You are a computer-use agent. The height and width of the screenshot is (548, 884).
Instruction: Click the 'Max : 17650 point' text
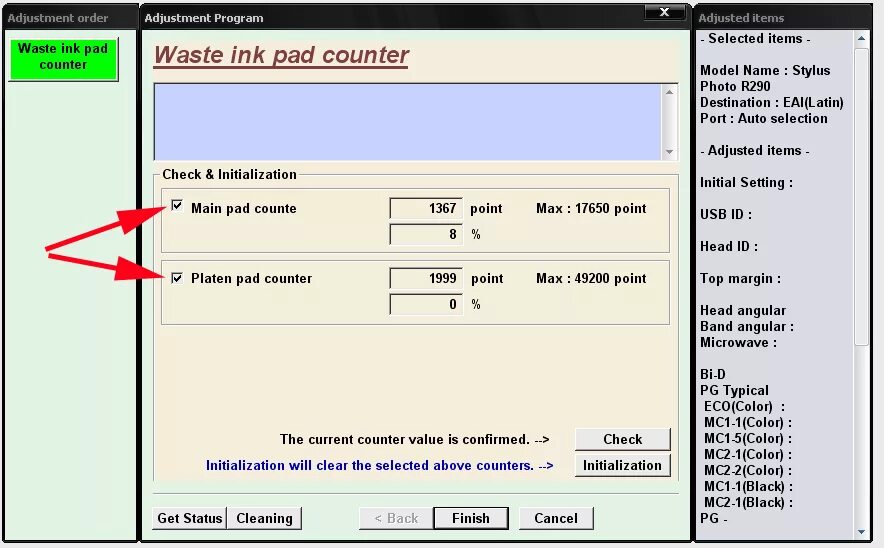591,208
